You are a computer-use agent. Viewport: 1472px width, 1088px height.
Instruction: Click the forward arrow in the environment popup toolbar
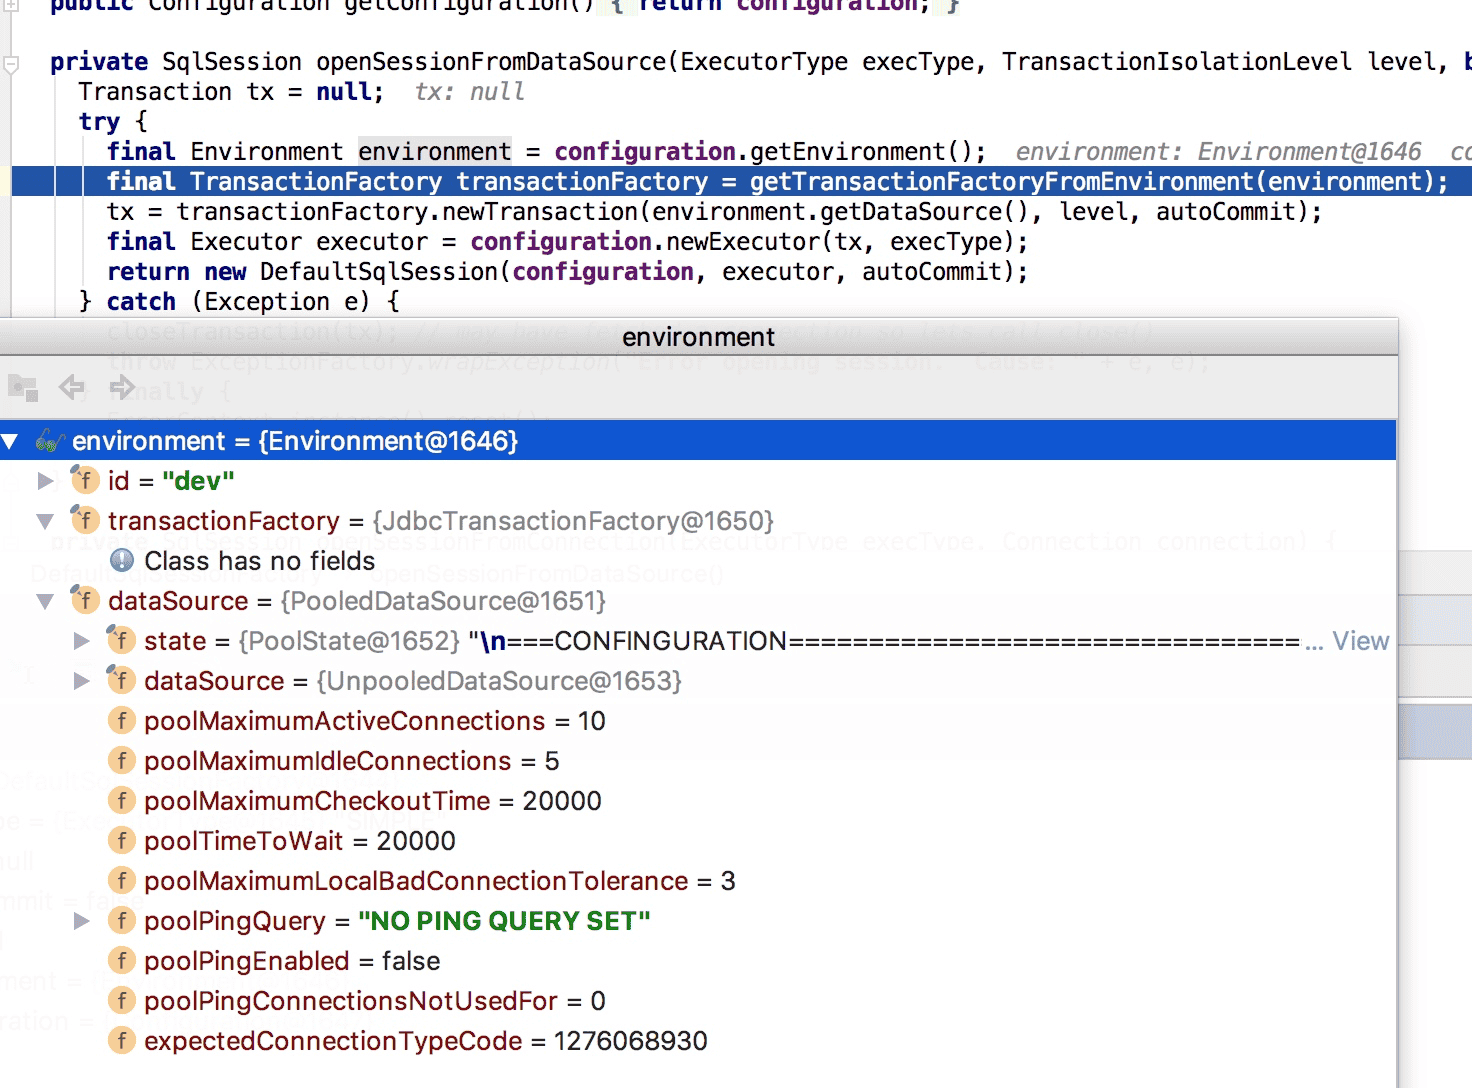(x=122, y=387)
